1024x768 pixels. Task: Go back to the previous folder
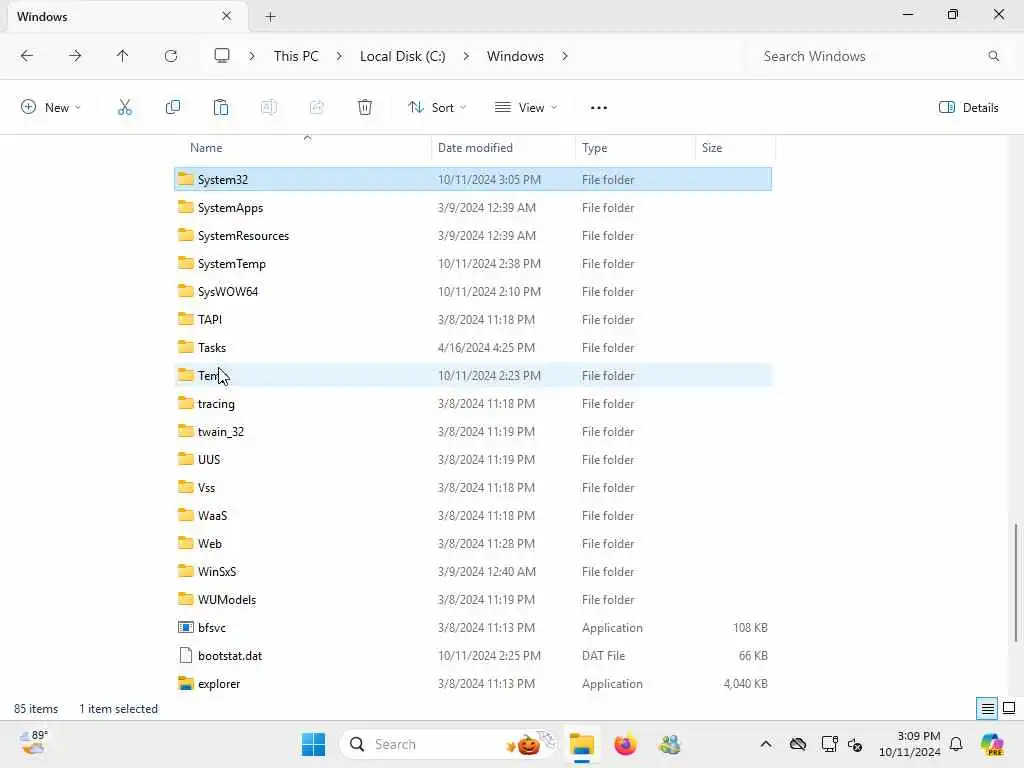[x=27, y=56]
